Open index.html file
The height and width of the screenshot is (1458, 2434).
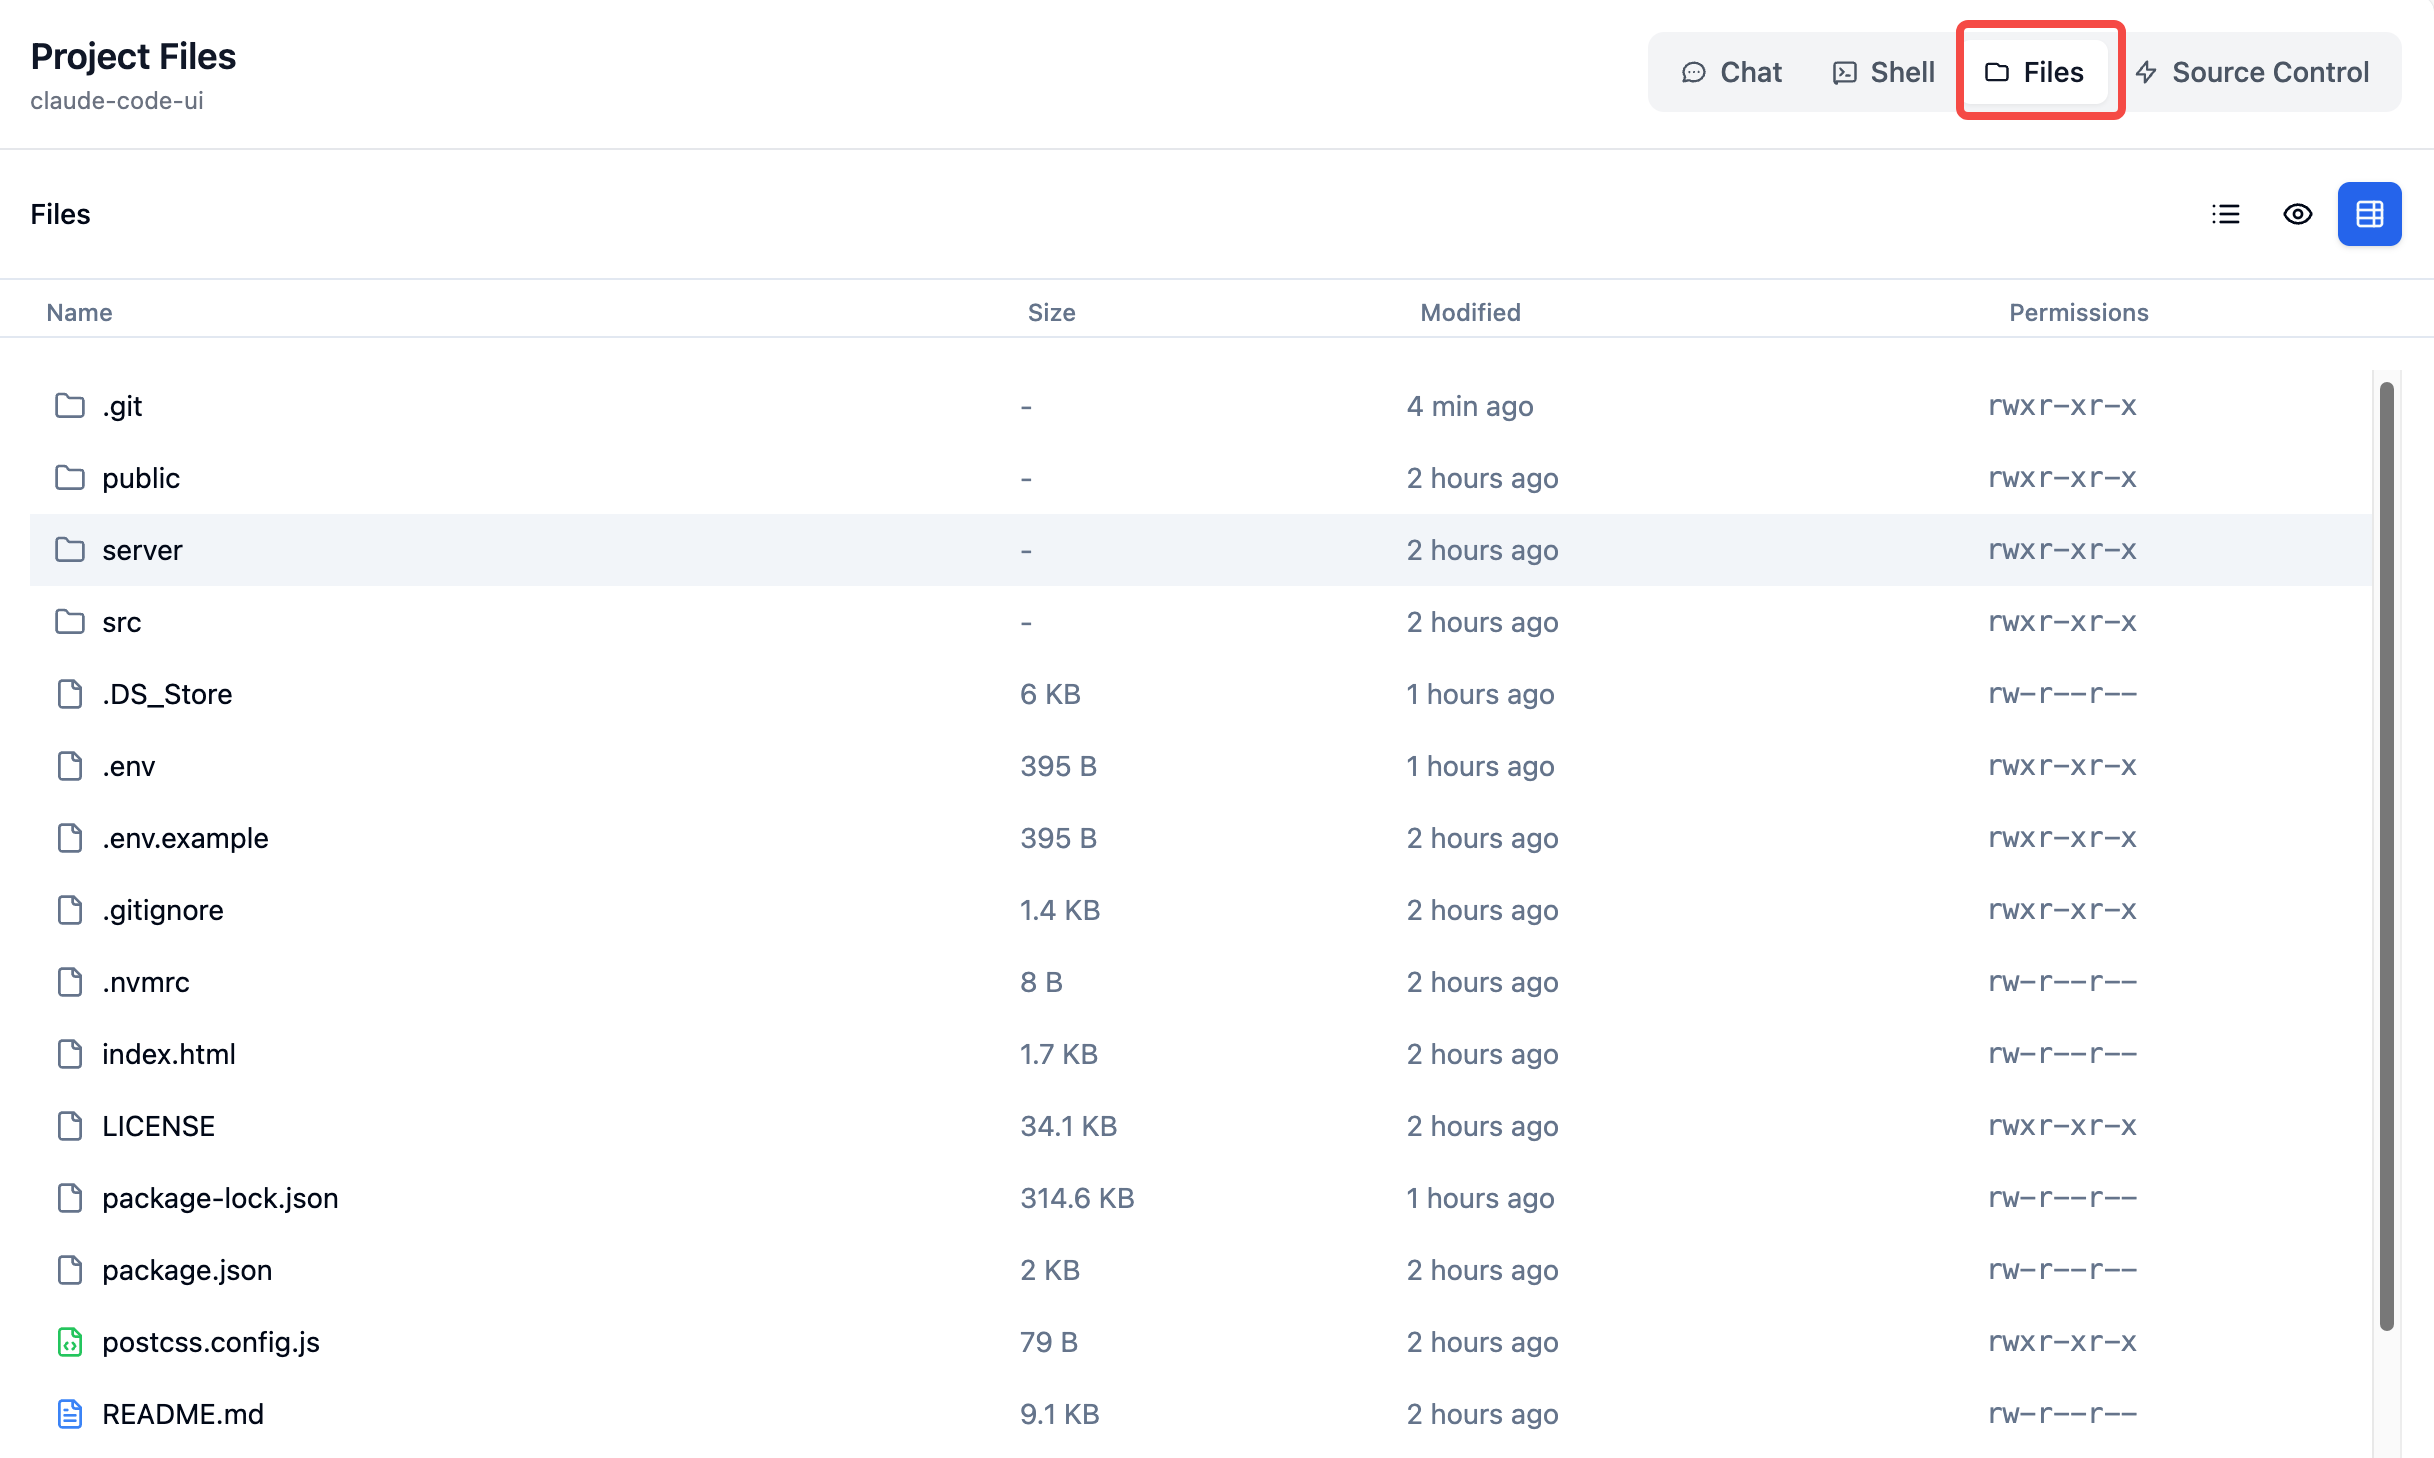coord(168,1054)
